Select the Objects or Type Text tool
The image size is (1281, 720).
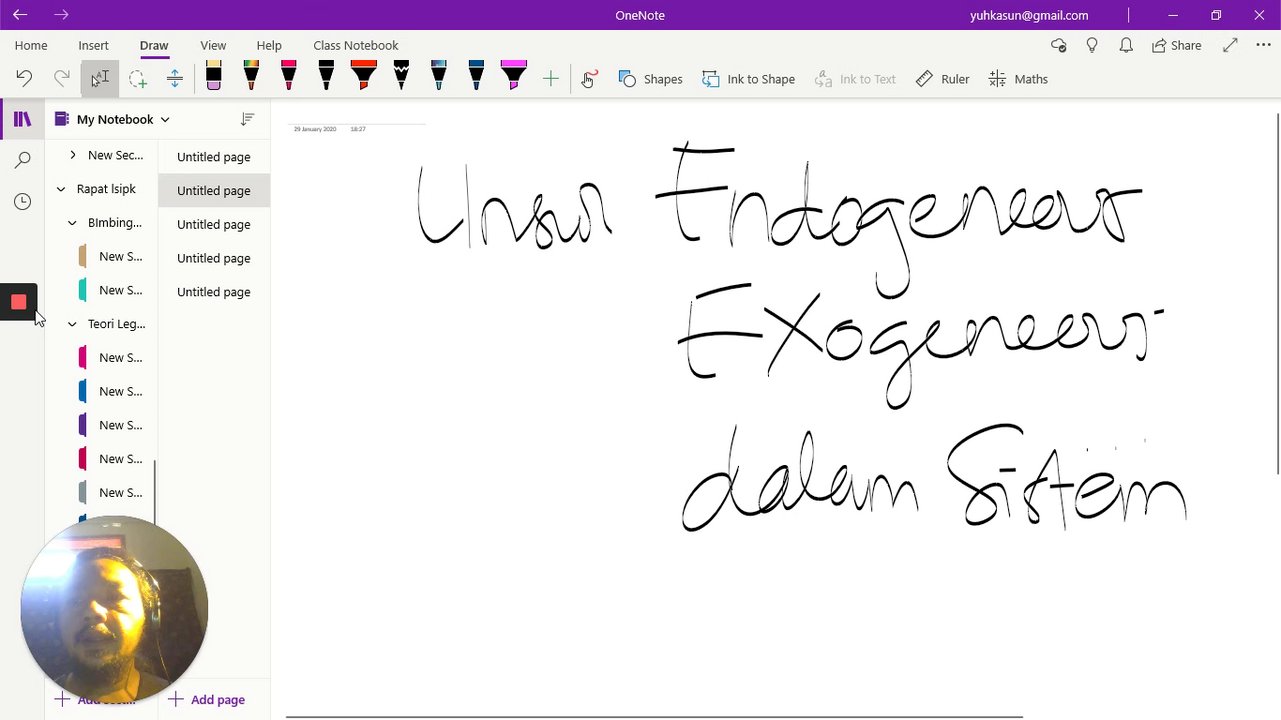99,79
